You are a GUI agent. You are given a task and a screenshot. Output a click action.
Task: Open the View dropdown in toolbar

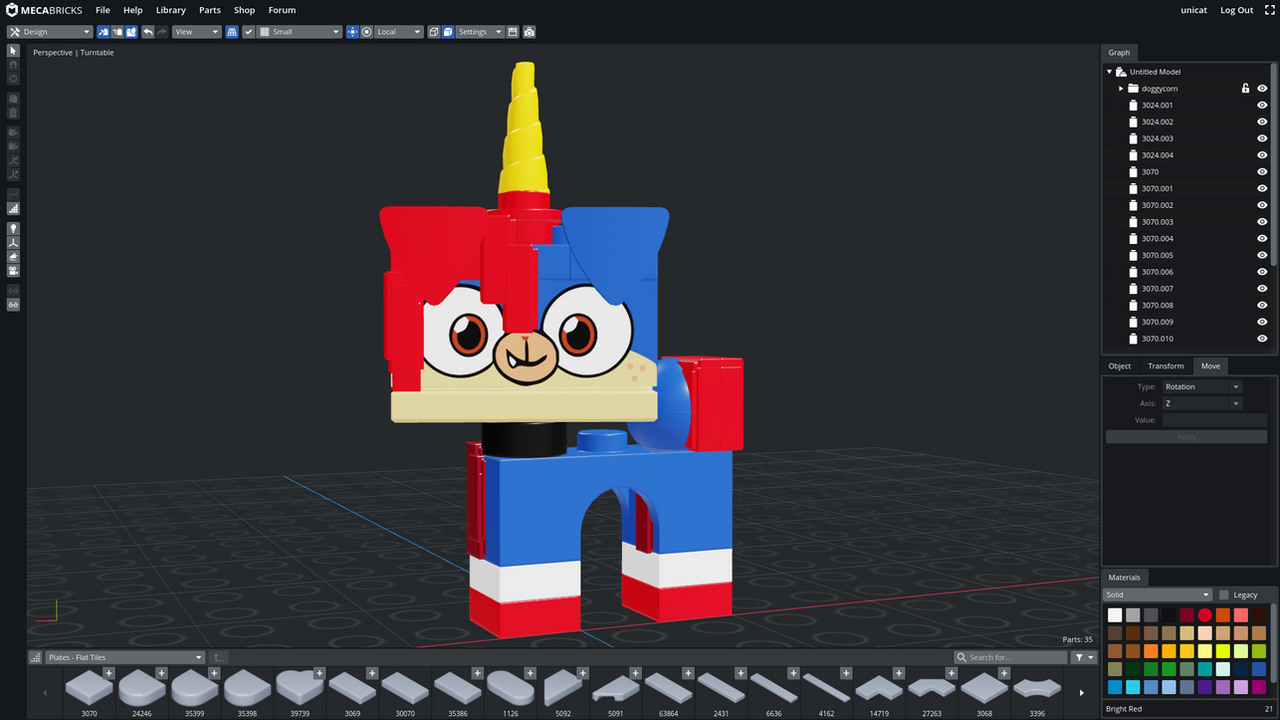(x=196, y=32)
